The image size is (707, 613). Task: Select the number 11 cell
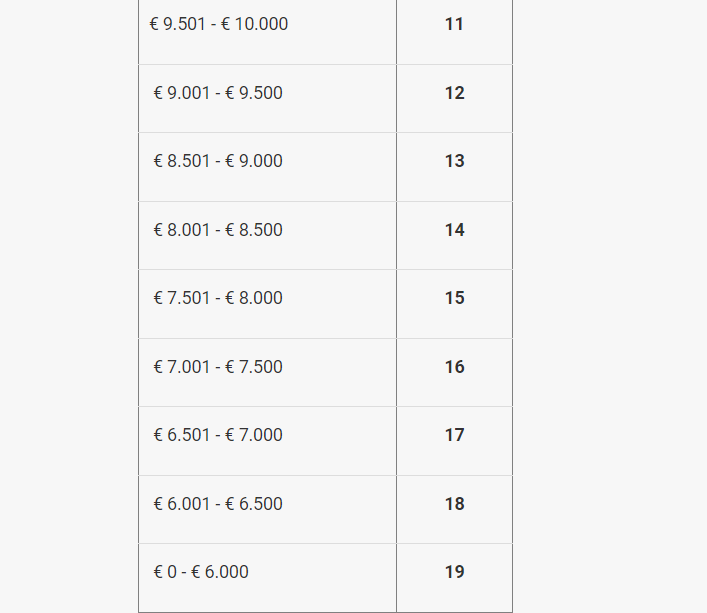(454, 24)
